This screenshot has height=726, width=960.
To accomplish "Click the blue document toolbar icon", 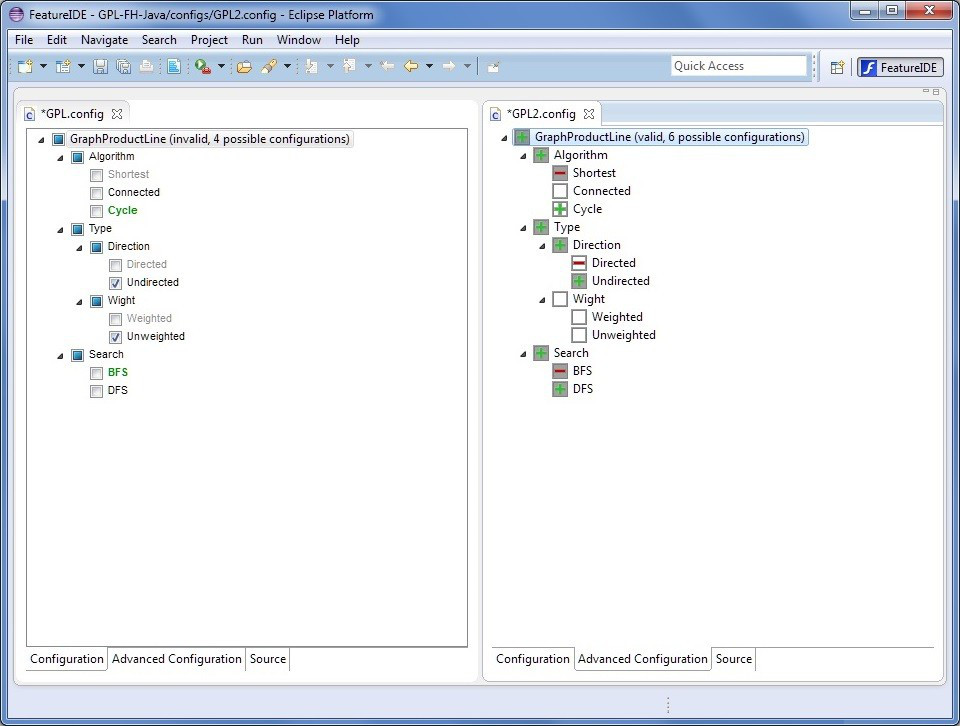I will (x=174, y=66).
